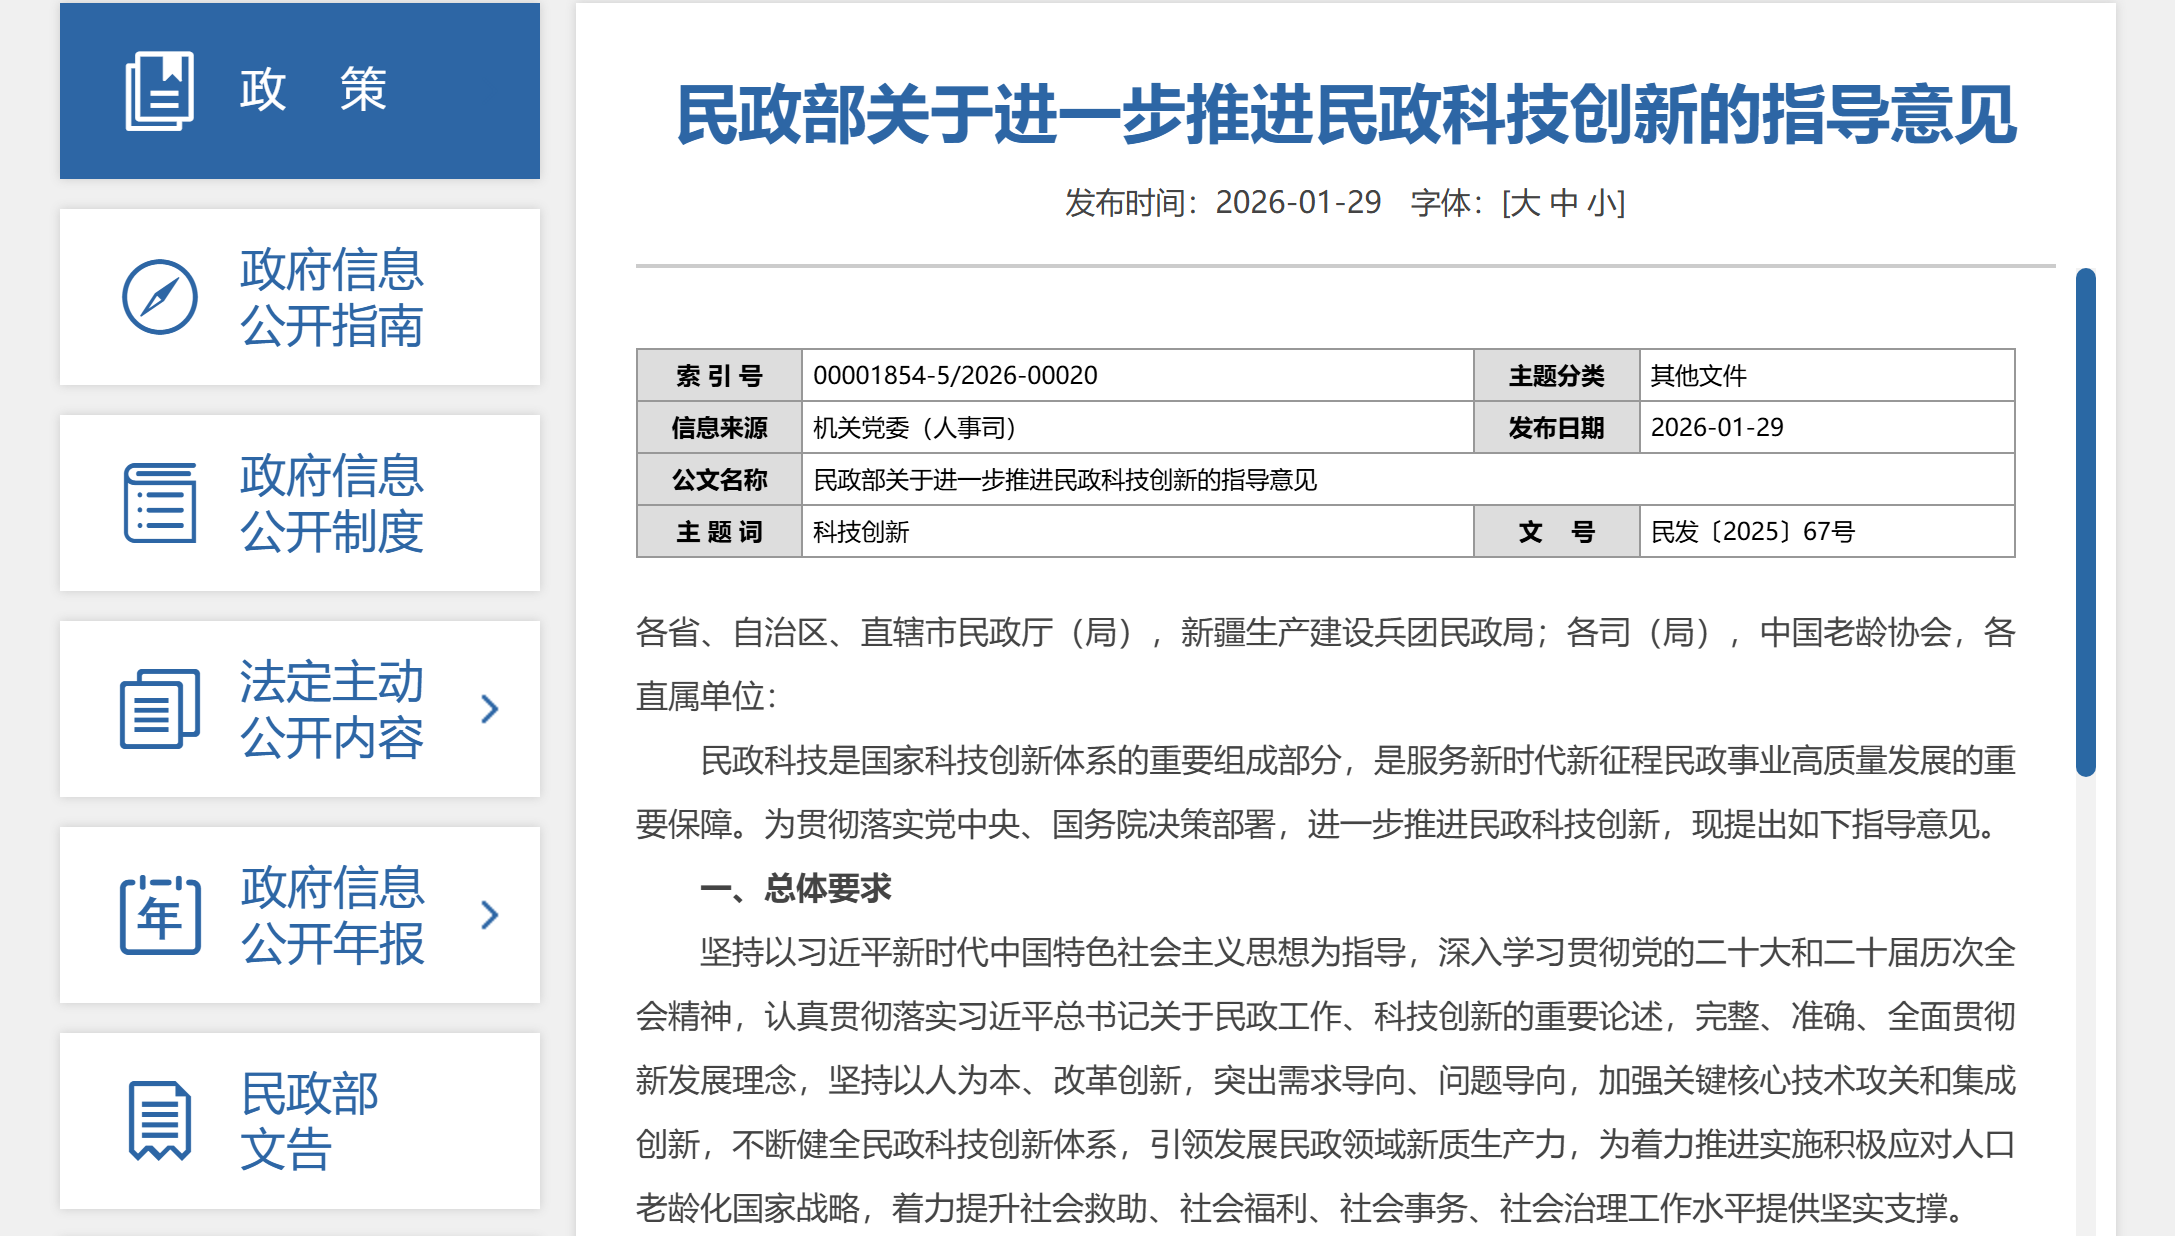The height and width of the screenshot is (1236, 2175).
Task: Click the blue vertical scrollbar thumb
Action: [2085, 522]
